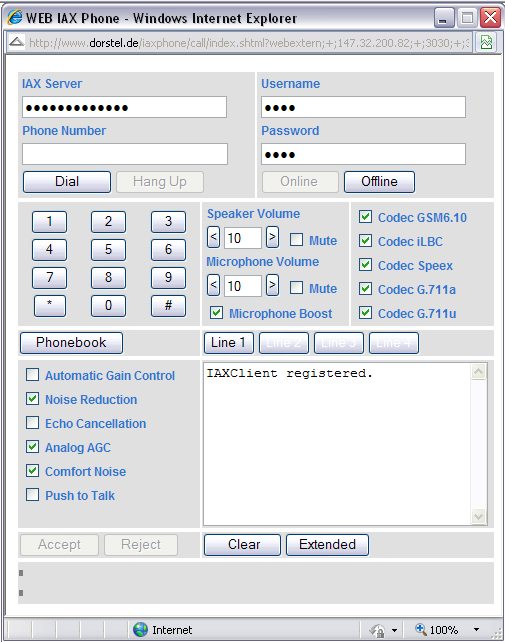Click the Internet zone globe icon
The image size is (505, 642).
click(140, 629)
